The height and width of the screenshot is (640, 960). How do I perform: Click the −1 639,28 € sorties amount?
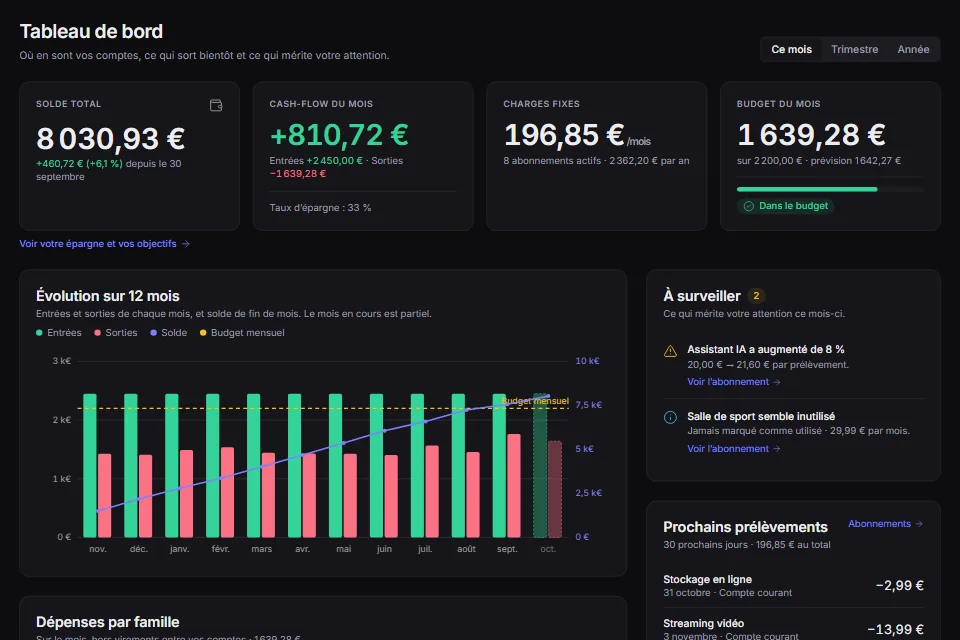pyautogui.click(x=298, y=174)
